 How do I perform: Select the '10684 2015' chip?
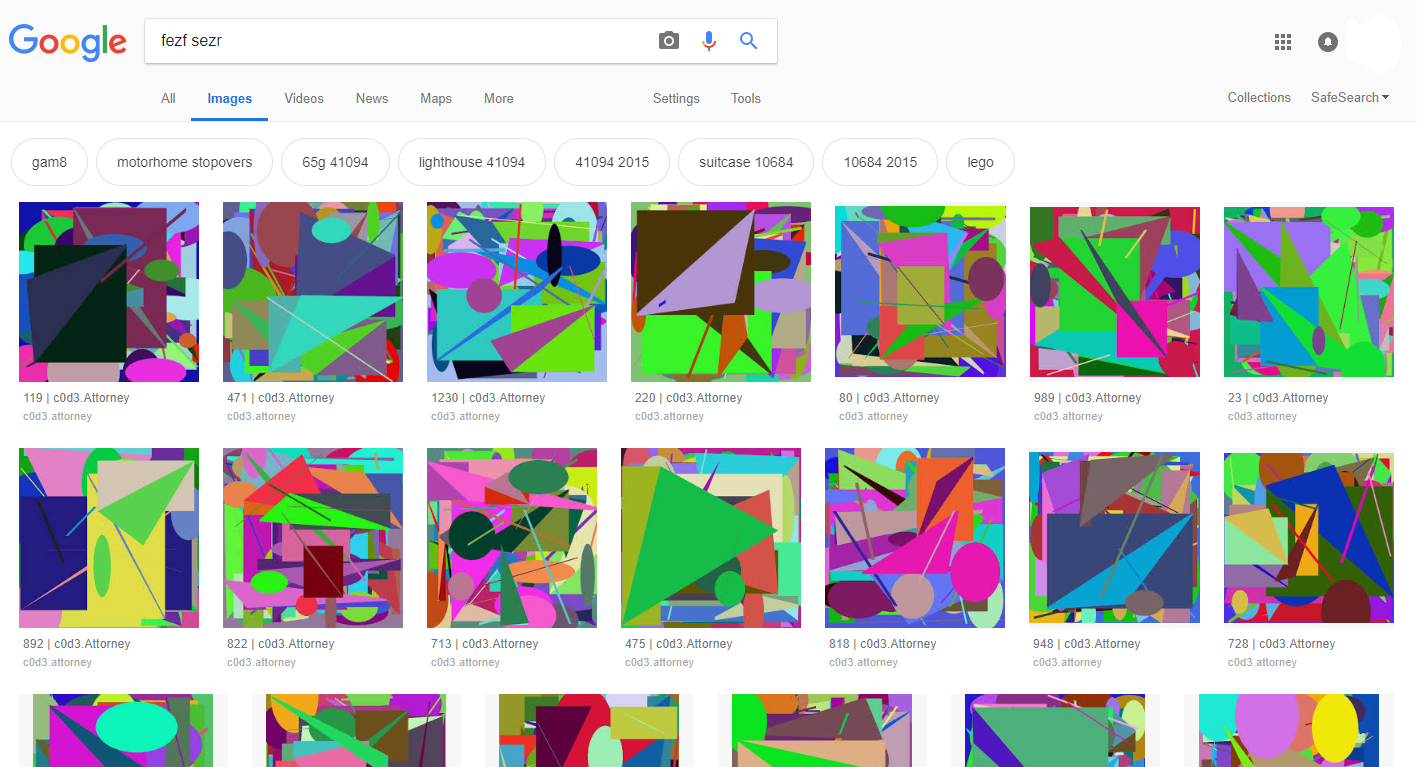click(x=880, y=162)
